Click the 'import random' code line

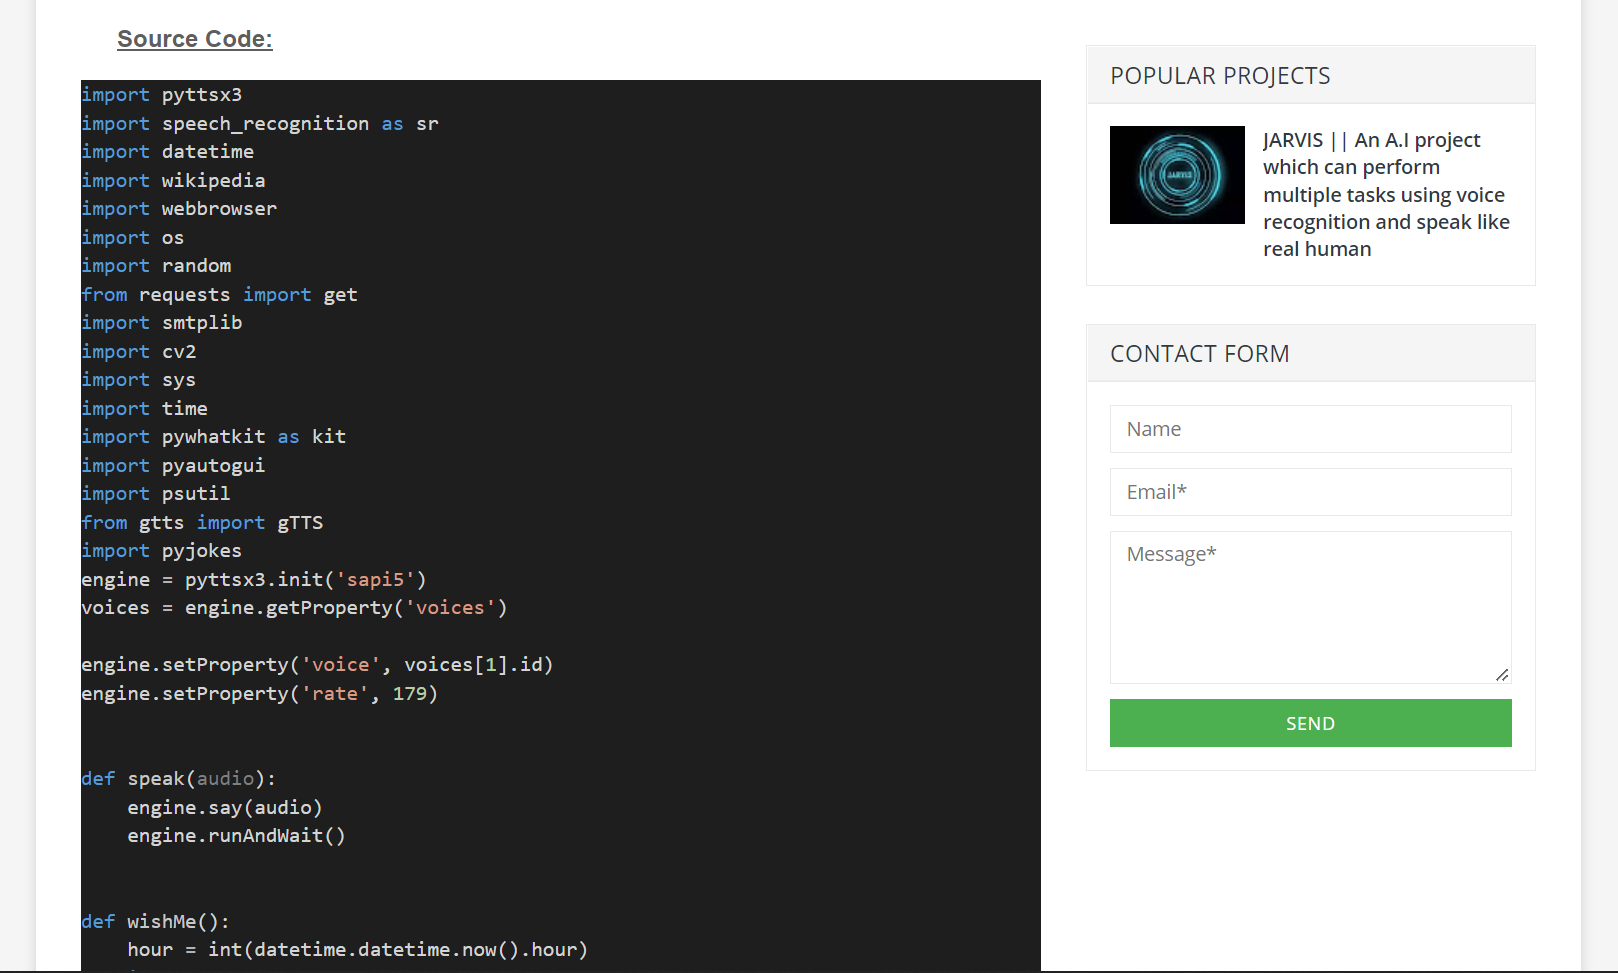pyautogui.click(x=156, y=266)
